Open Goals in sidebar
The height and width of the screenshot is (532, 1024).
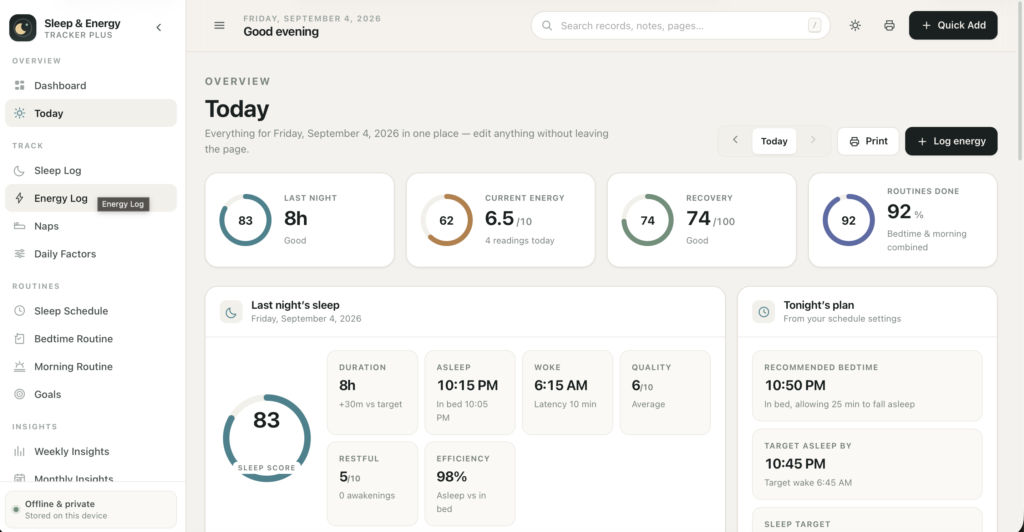[91, 394]
